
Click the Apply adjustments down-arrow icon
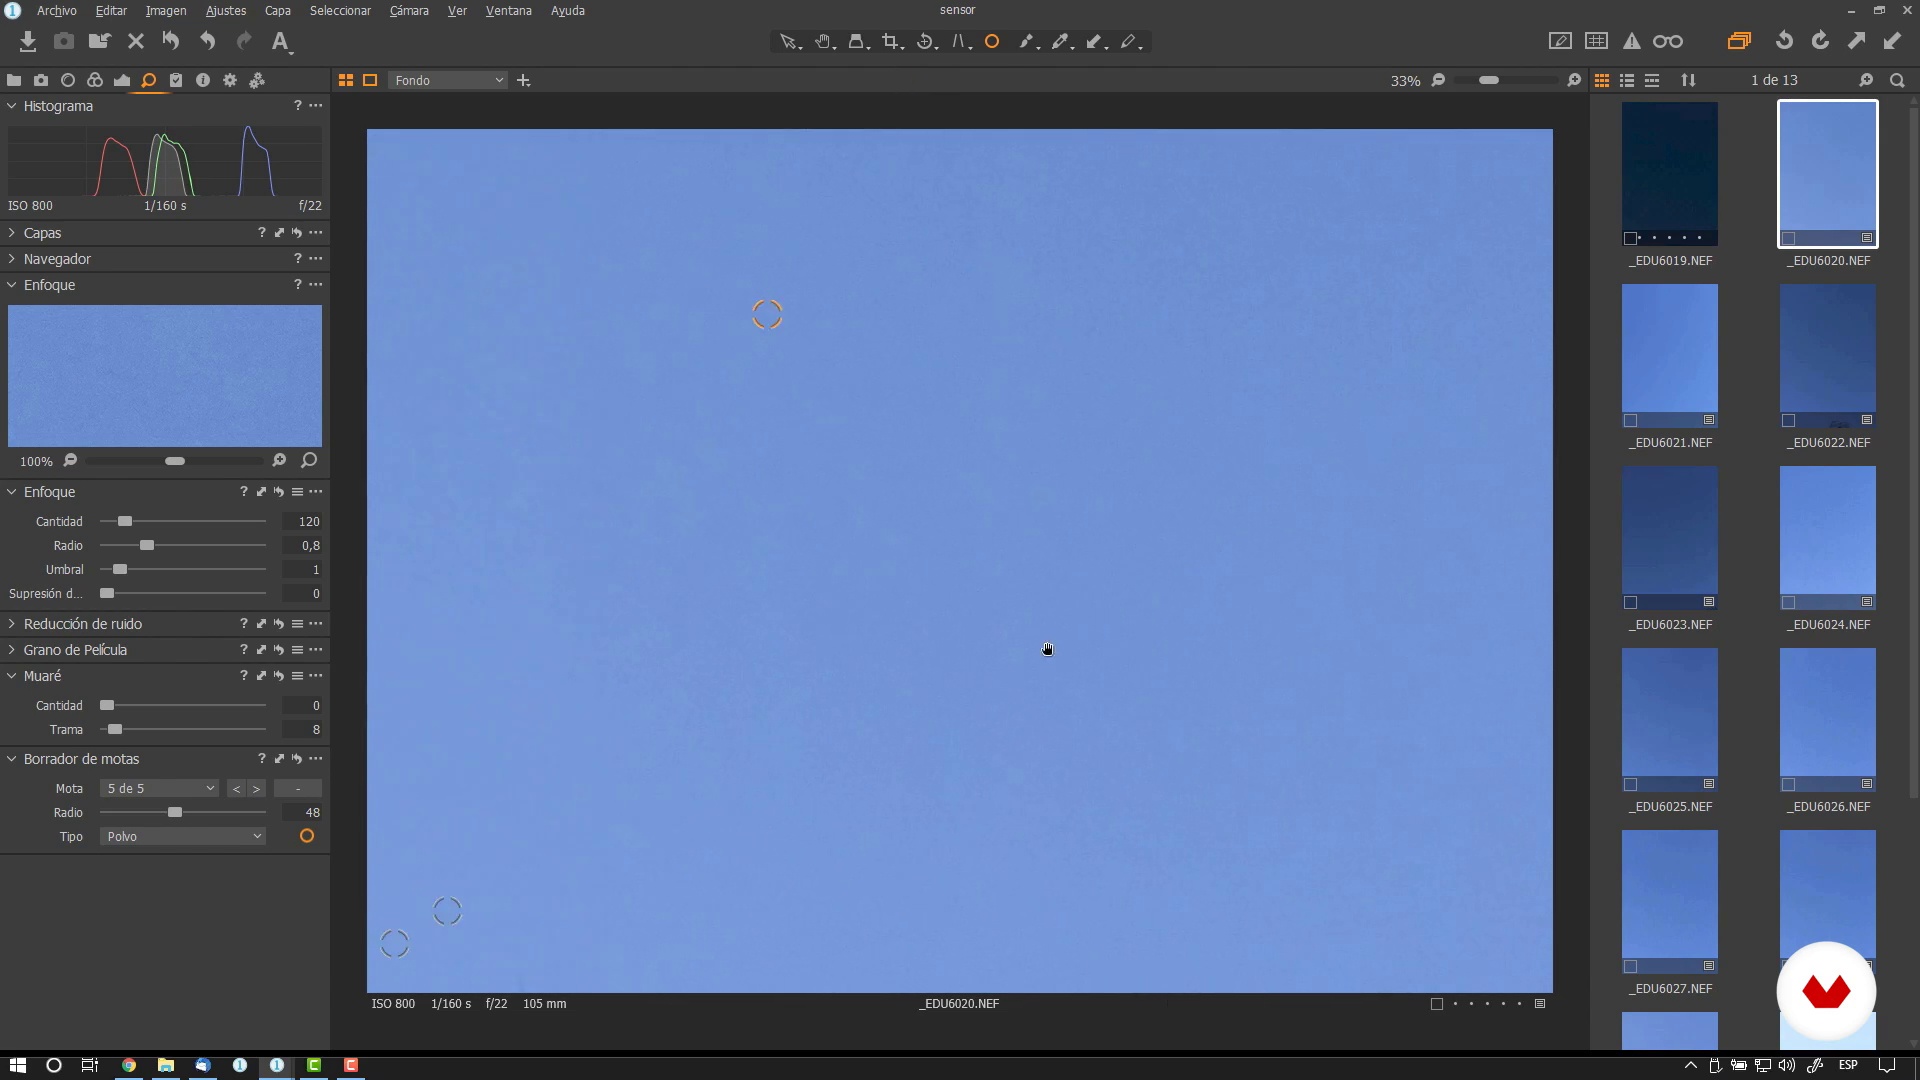tap(1892, 41)
